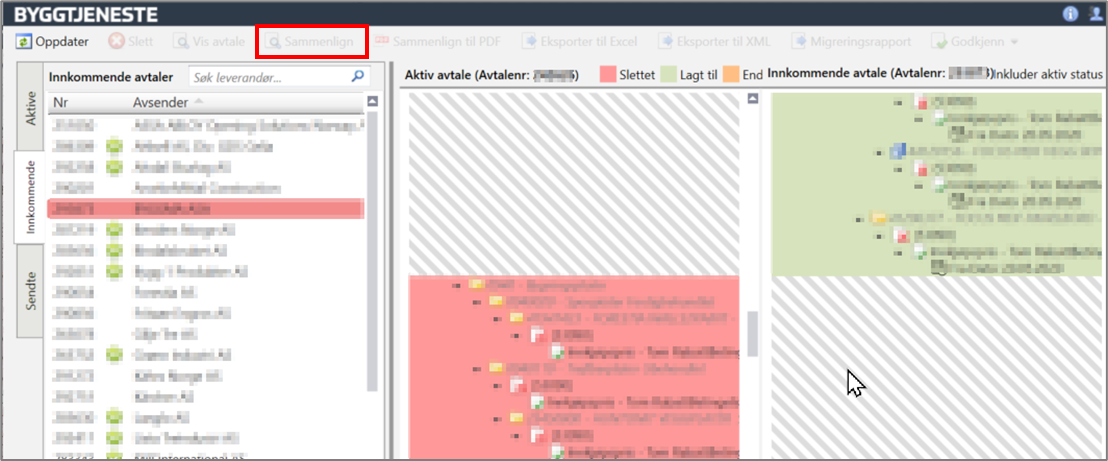Click the user profile icon top right
1108x461 pixels.
[x=1093, y=13]
